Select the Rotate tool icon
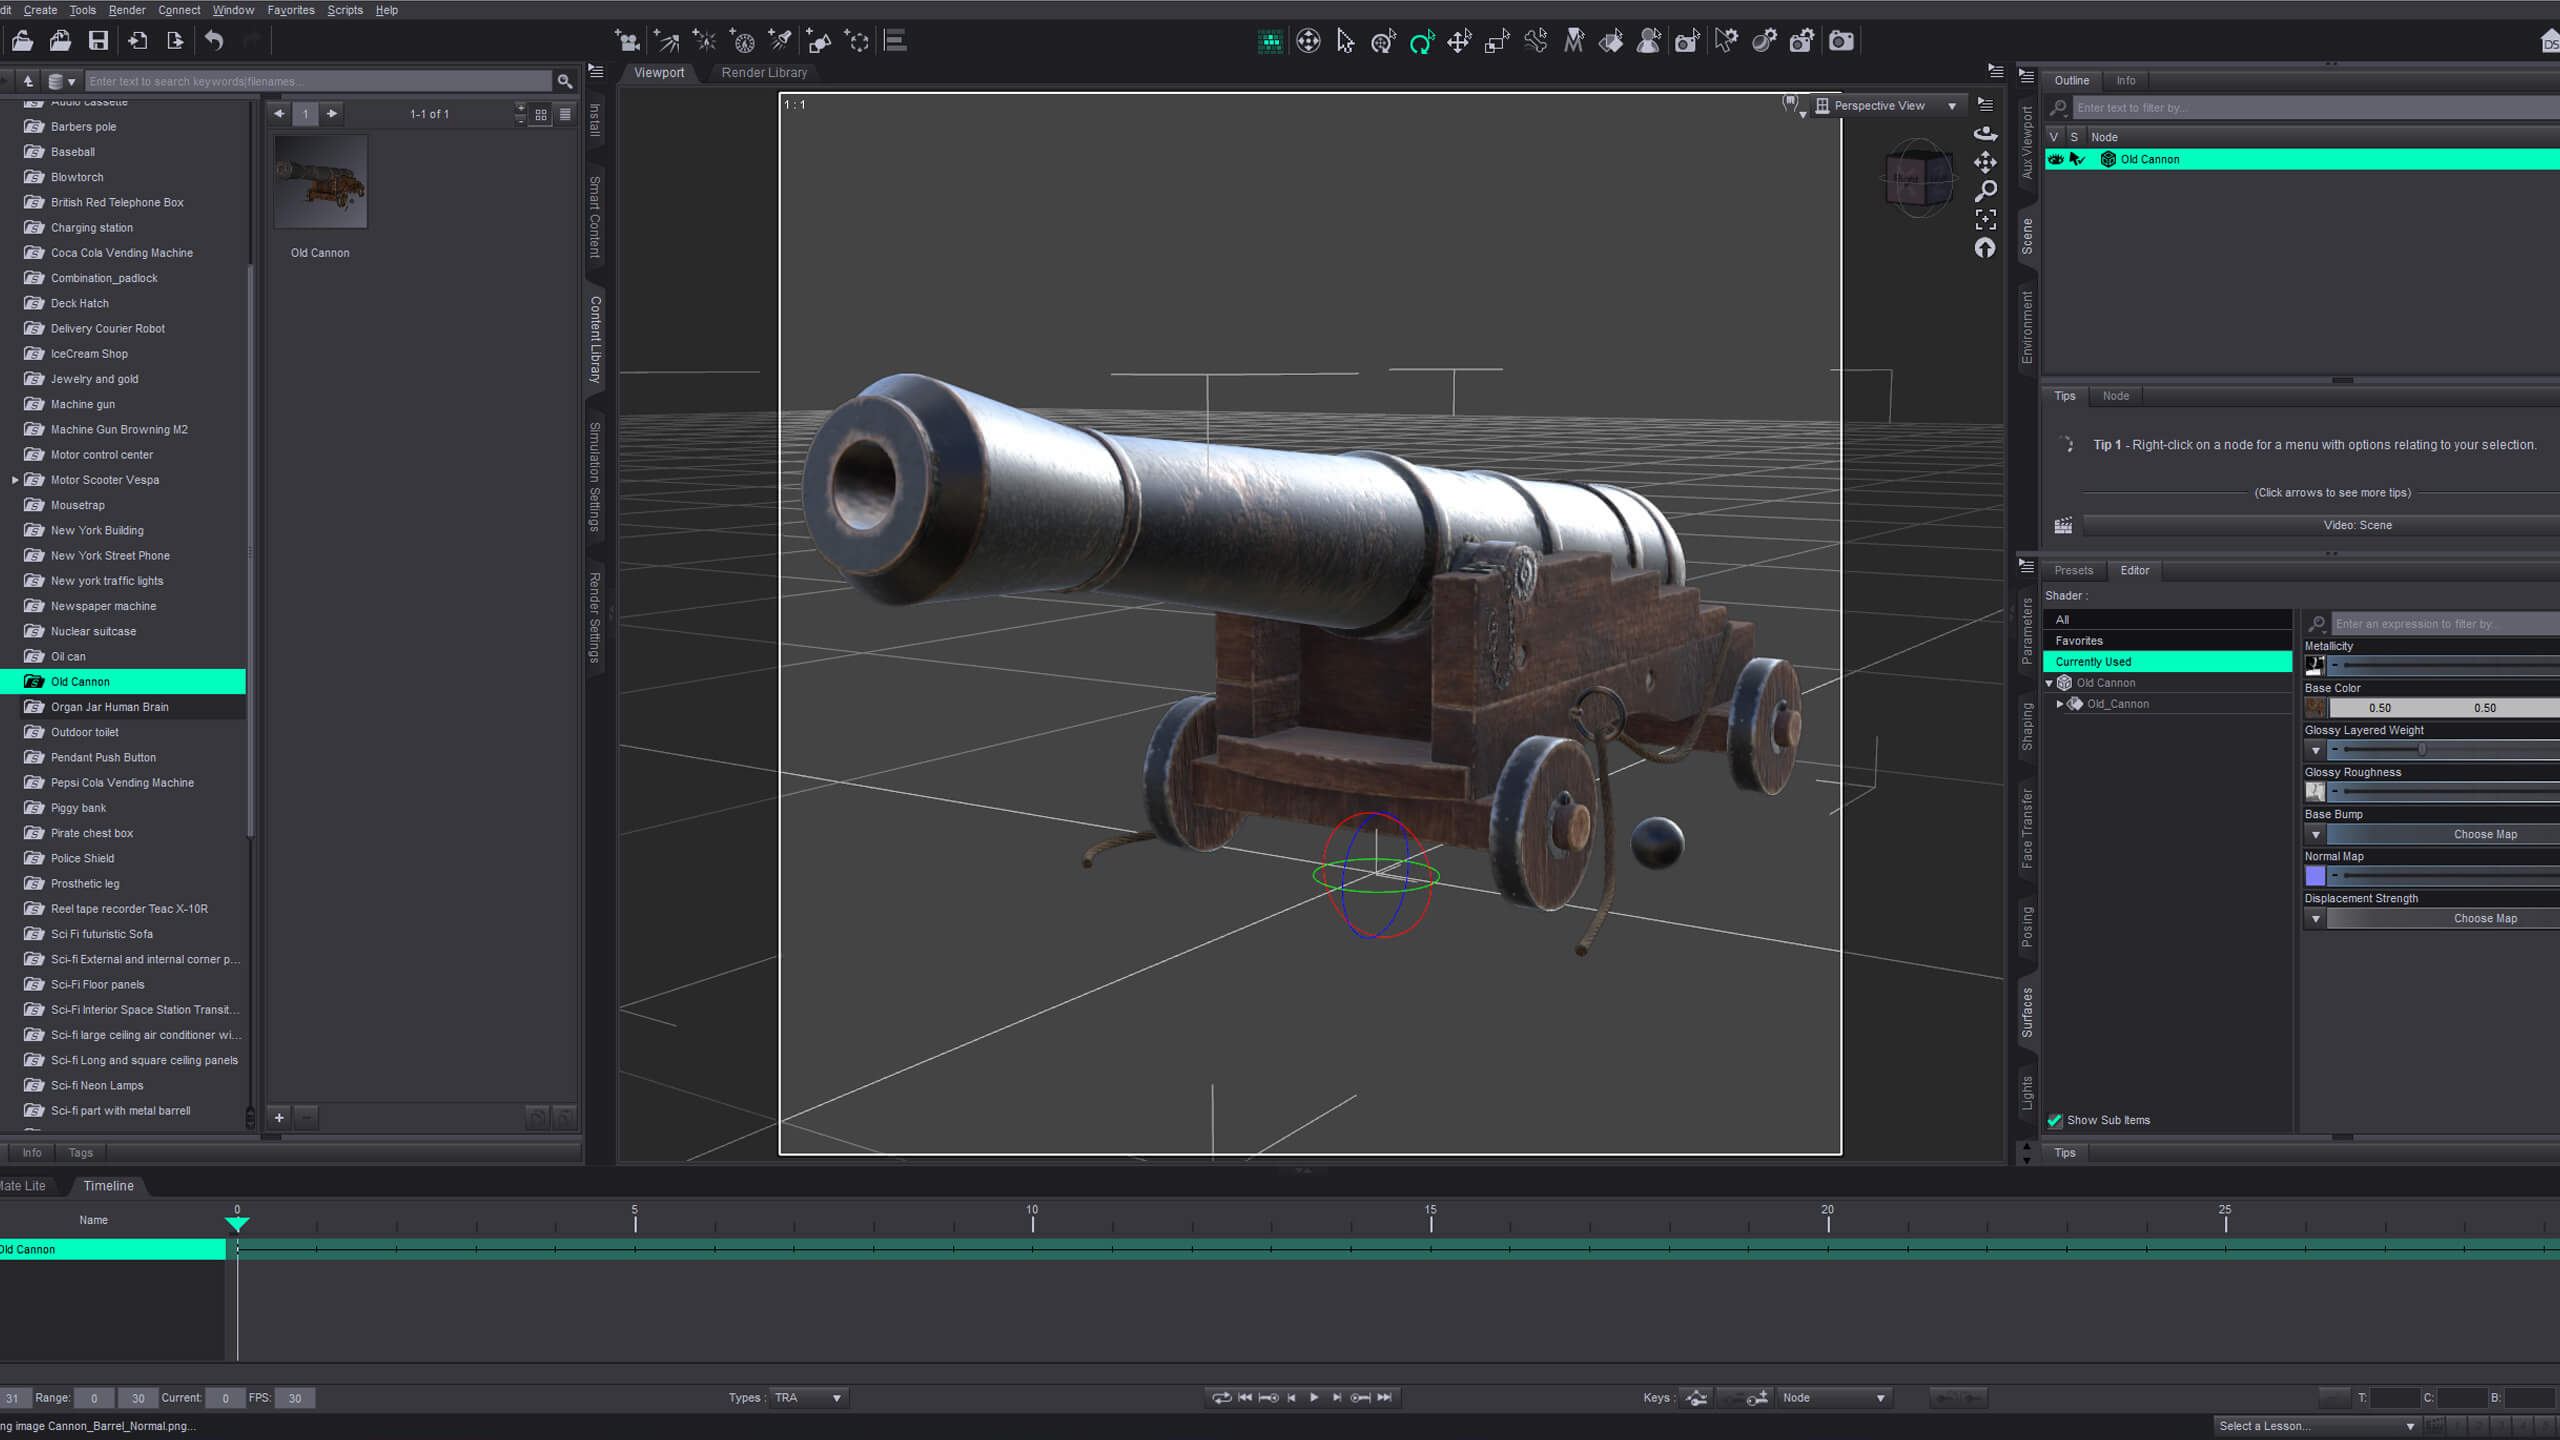2560x1440 pixels. point(1421,41)
